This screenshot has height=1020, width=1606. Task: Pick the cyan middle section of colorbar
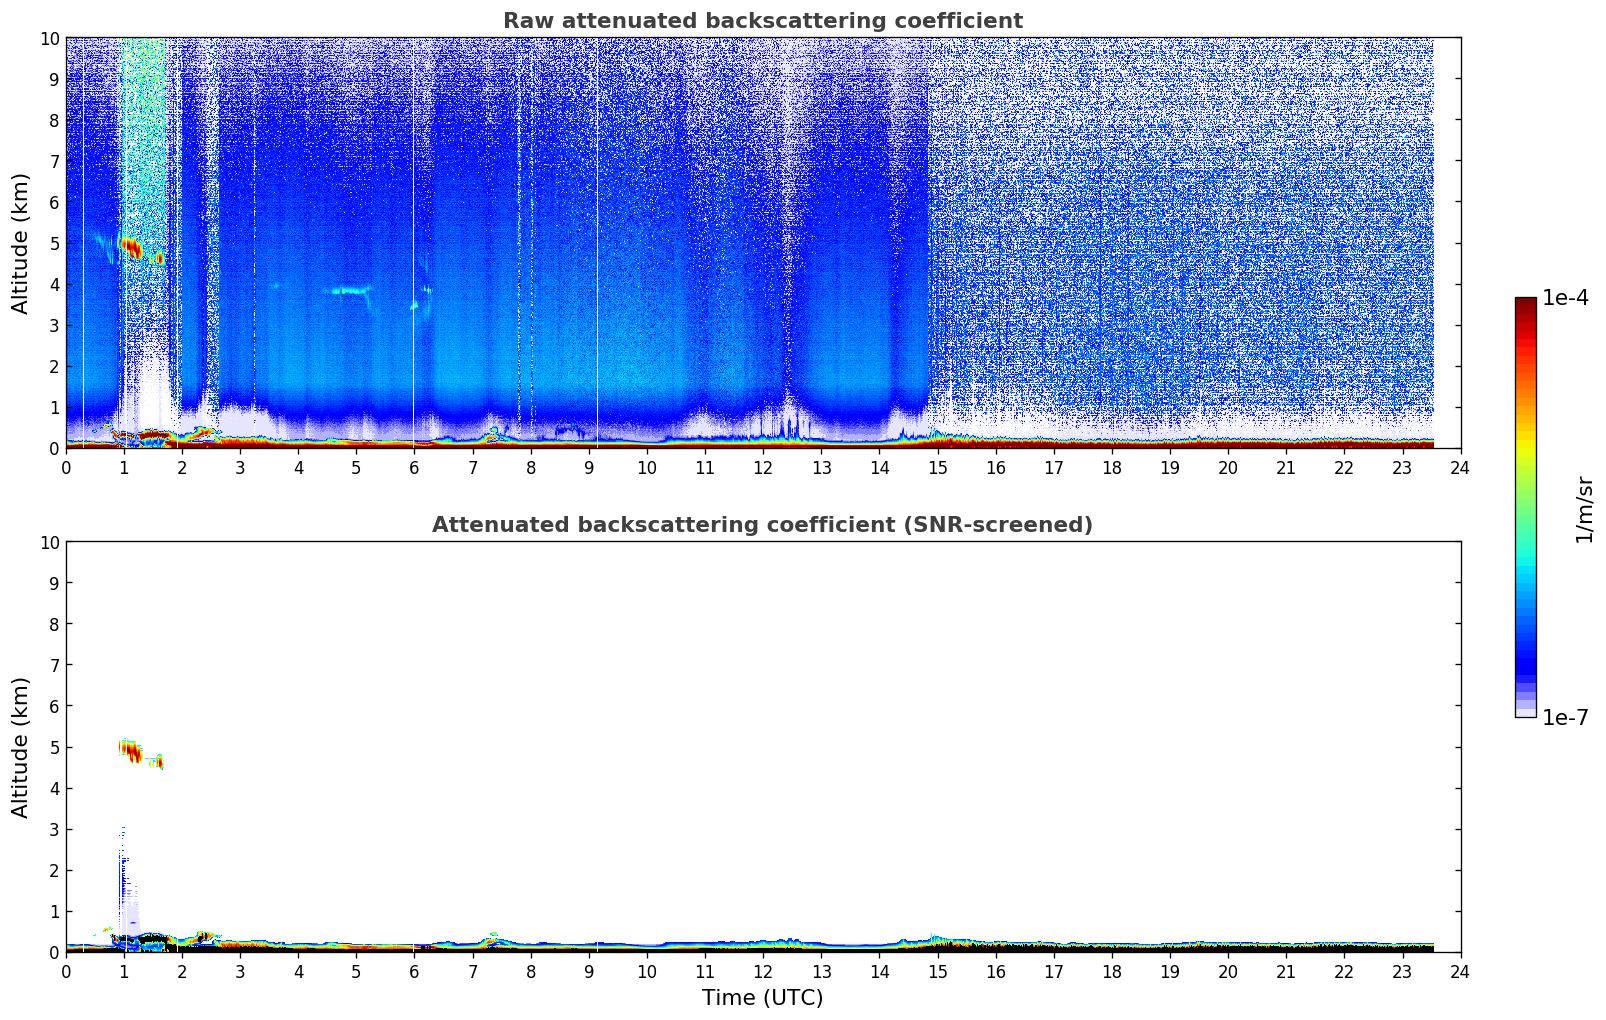[1525, 570]
